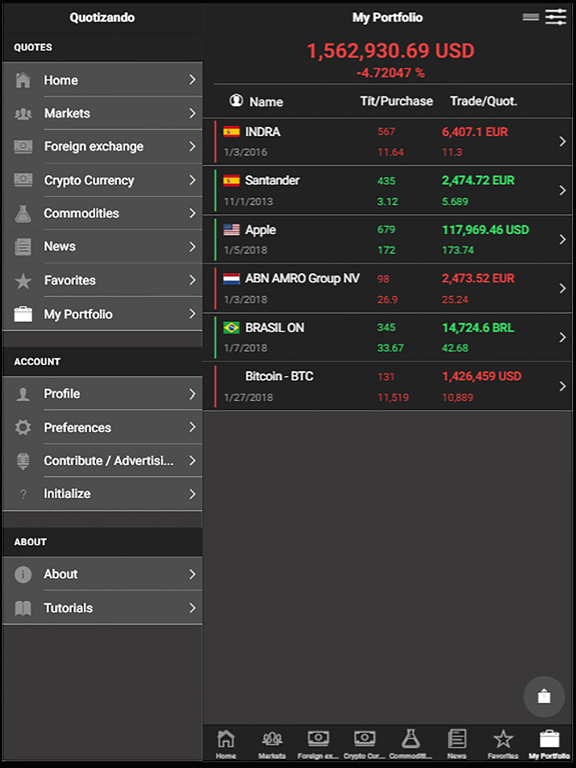Click the chevron next to Preferences

[192, 427]
